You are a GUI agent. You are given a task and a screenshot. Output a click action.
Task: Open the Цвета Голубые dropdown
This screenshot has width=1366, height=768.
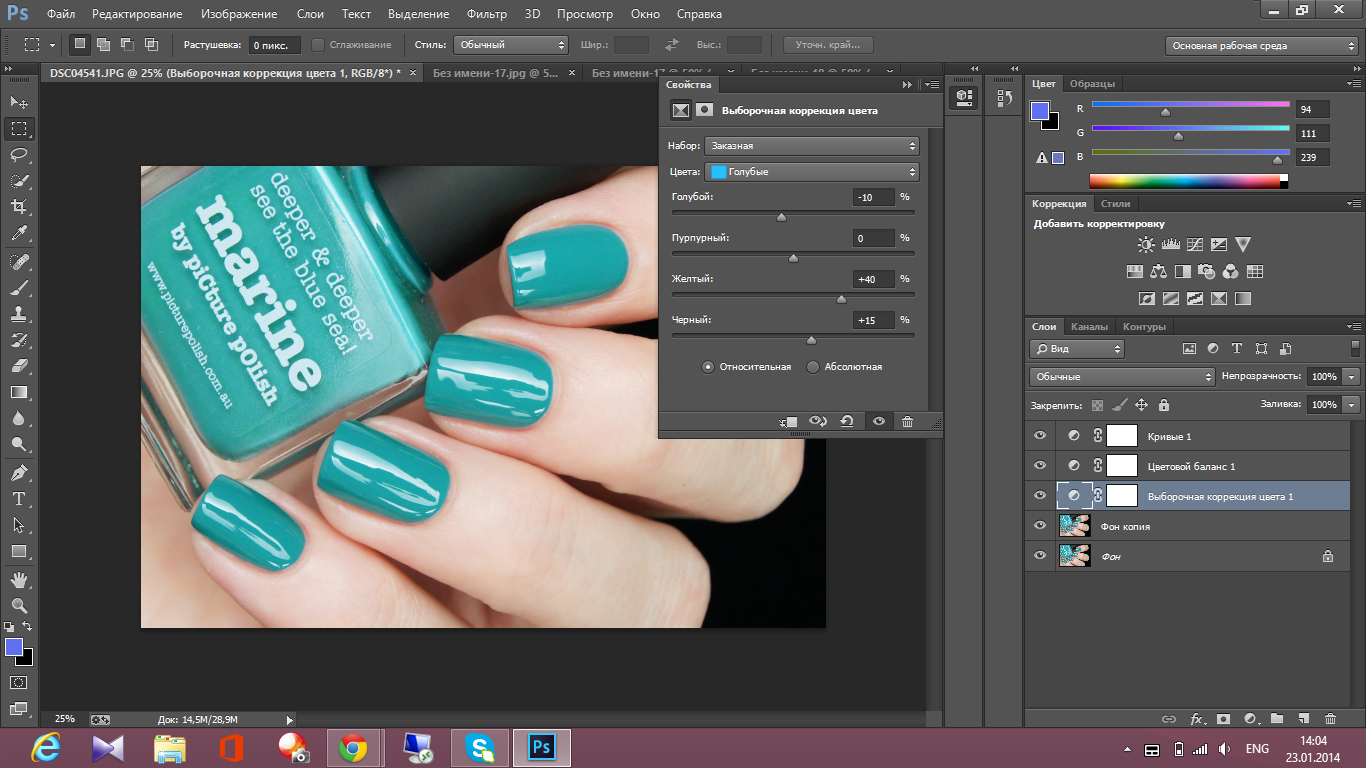[x=811, y=172]
